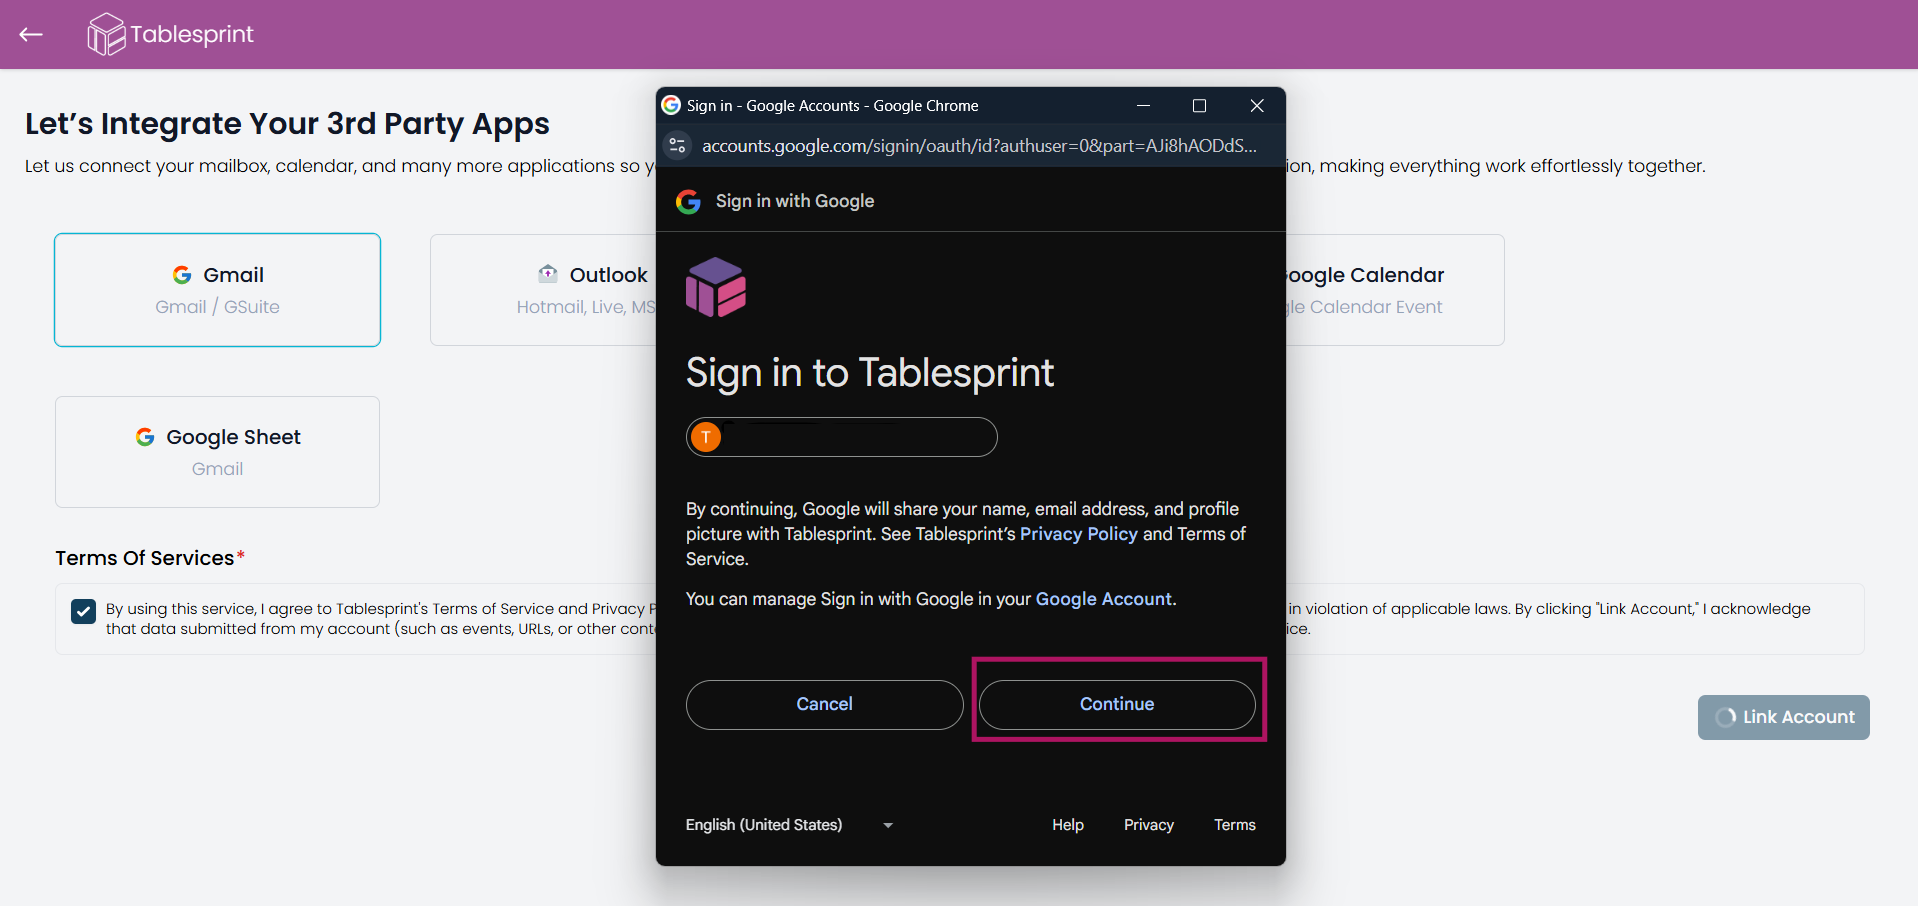1918x906 pixels.
Task: Click the Google icon on the Gmail card
Action: pyautogui.click(x=182, y=275)
